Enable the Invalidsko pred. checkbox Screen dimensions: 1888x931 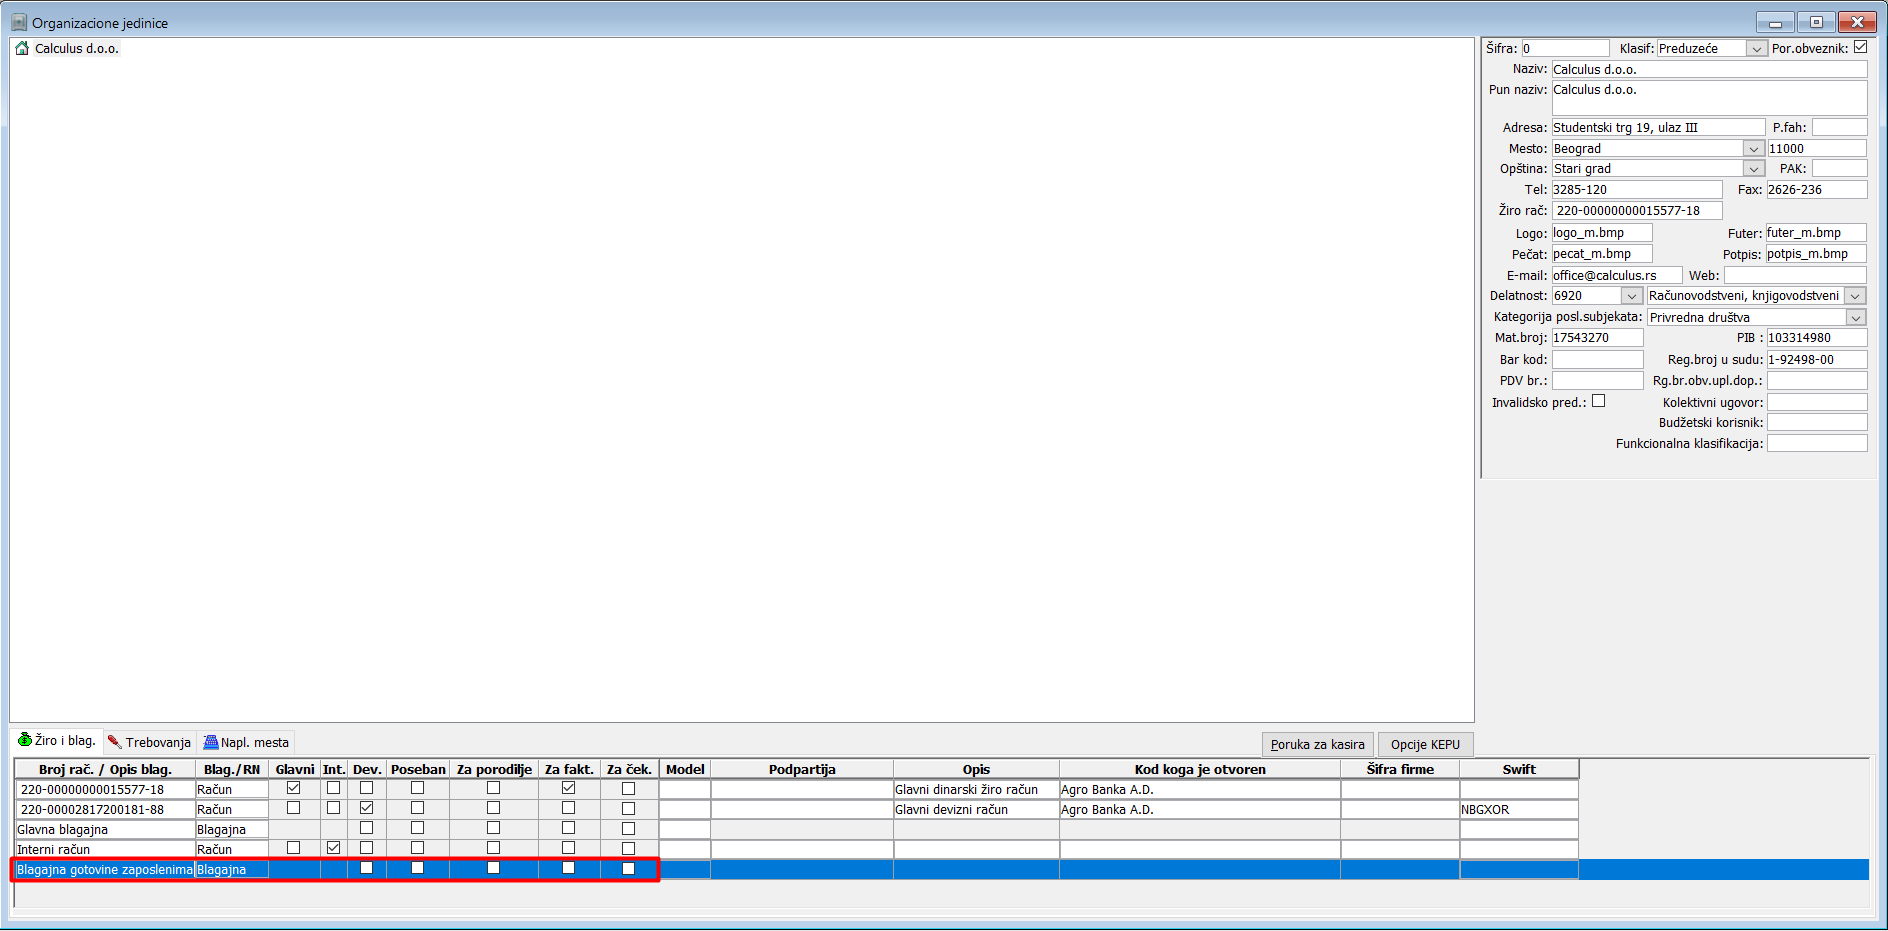1598,401
